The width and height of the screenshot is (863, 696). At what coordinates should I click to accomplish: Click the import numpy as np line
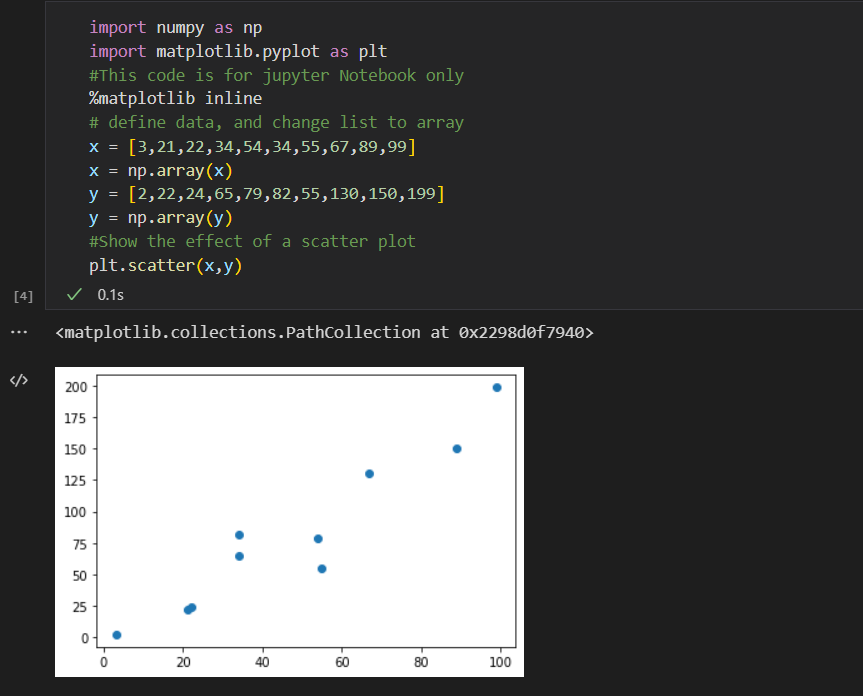[x=176, y=28]
